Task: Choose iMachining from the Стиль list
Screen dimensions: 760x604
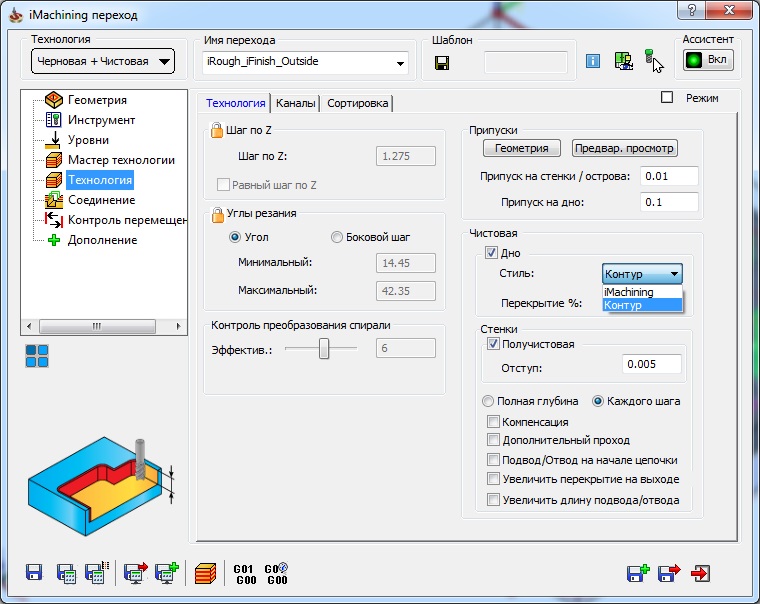Action: pyautogui.click(x=642, y=292)
